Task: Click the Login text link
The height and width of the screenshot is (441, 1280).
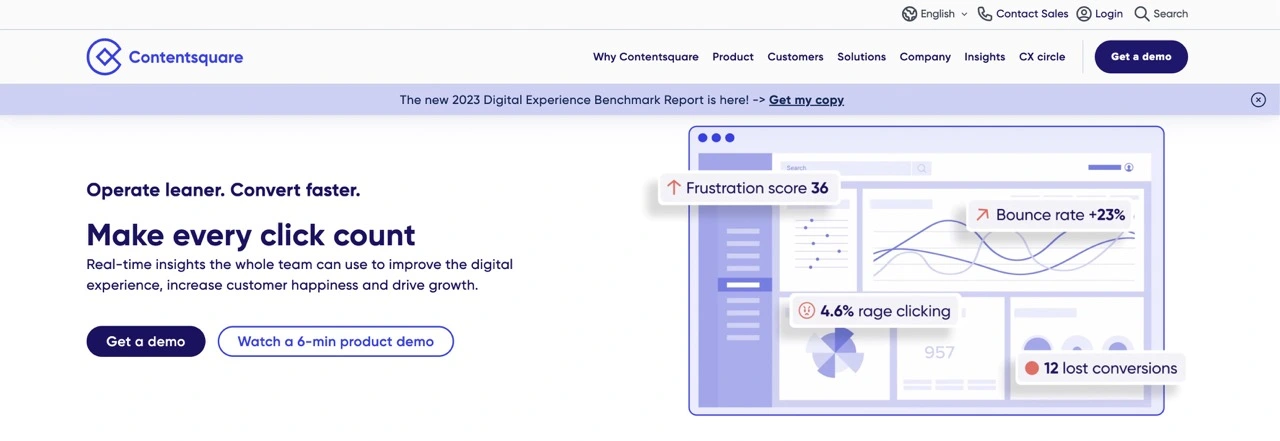Action: coord(1109,14)
